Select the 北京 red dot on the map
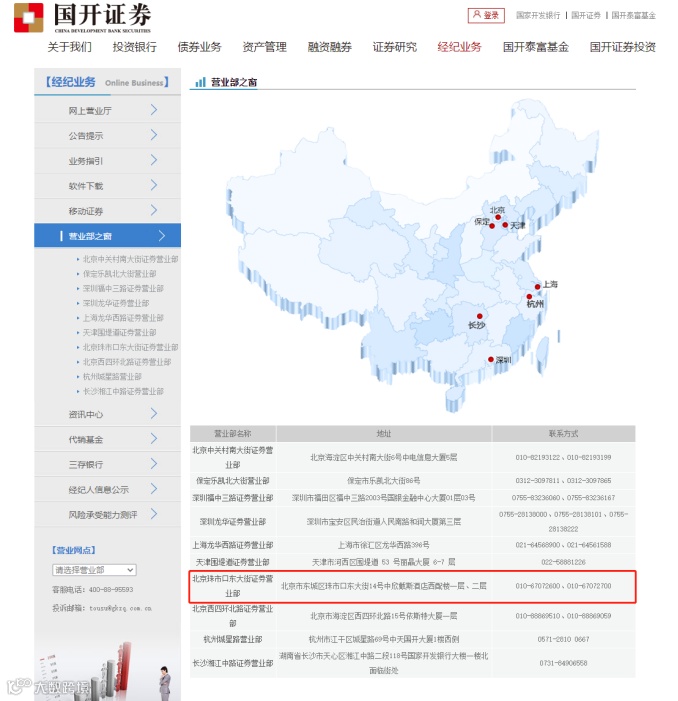Viewport: 678px width, 701px height. tap(498, 217)
